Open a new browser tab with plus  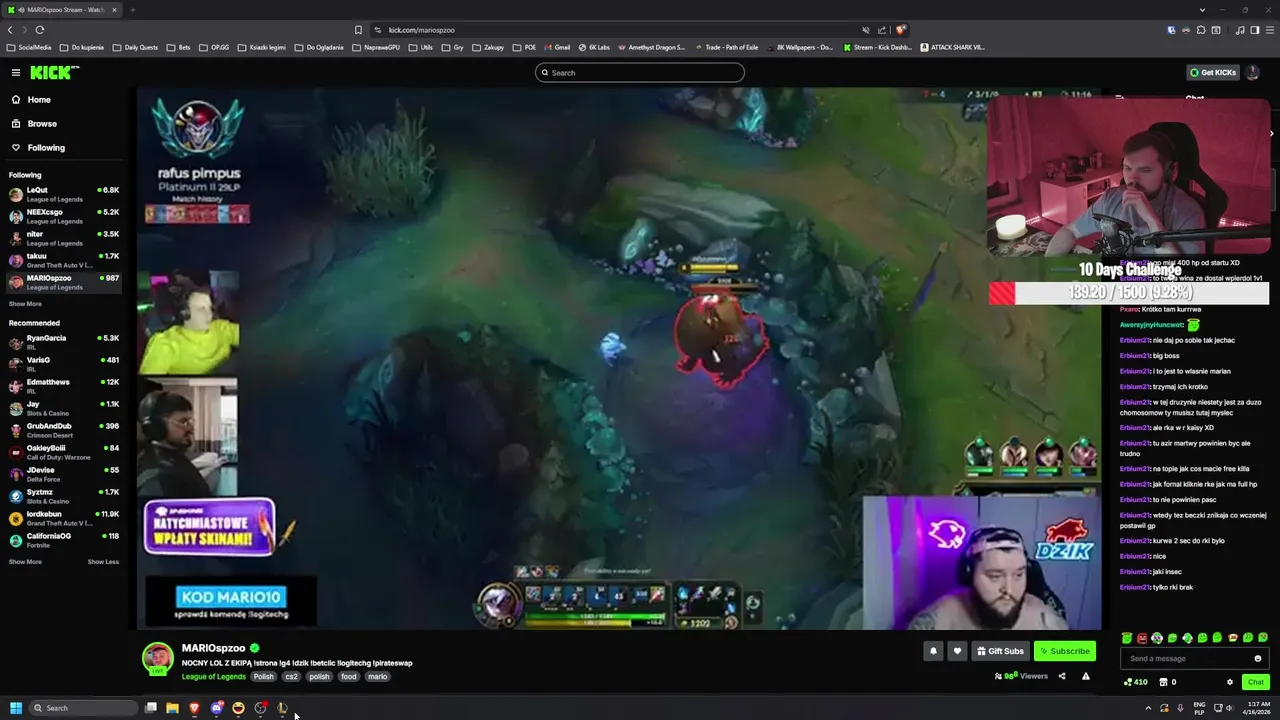(x=132, y=10)
